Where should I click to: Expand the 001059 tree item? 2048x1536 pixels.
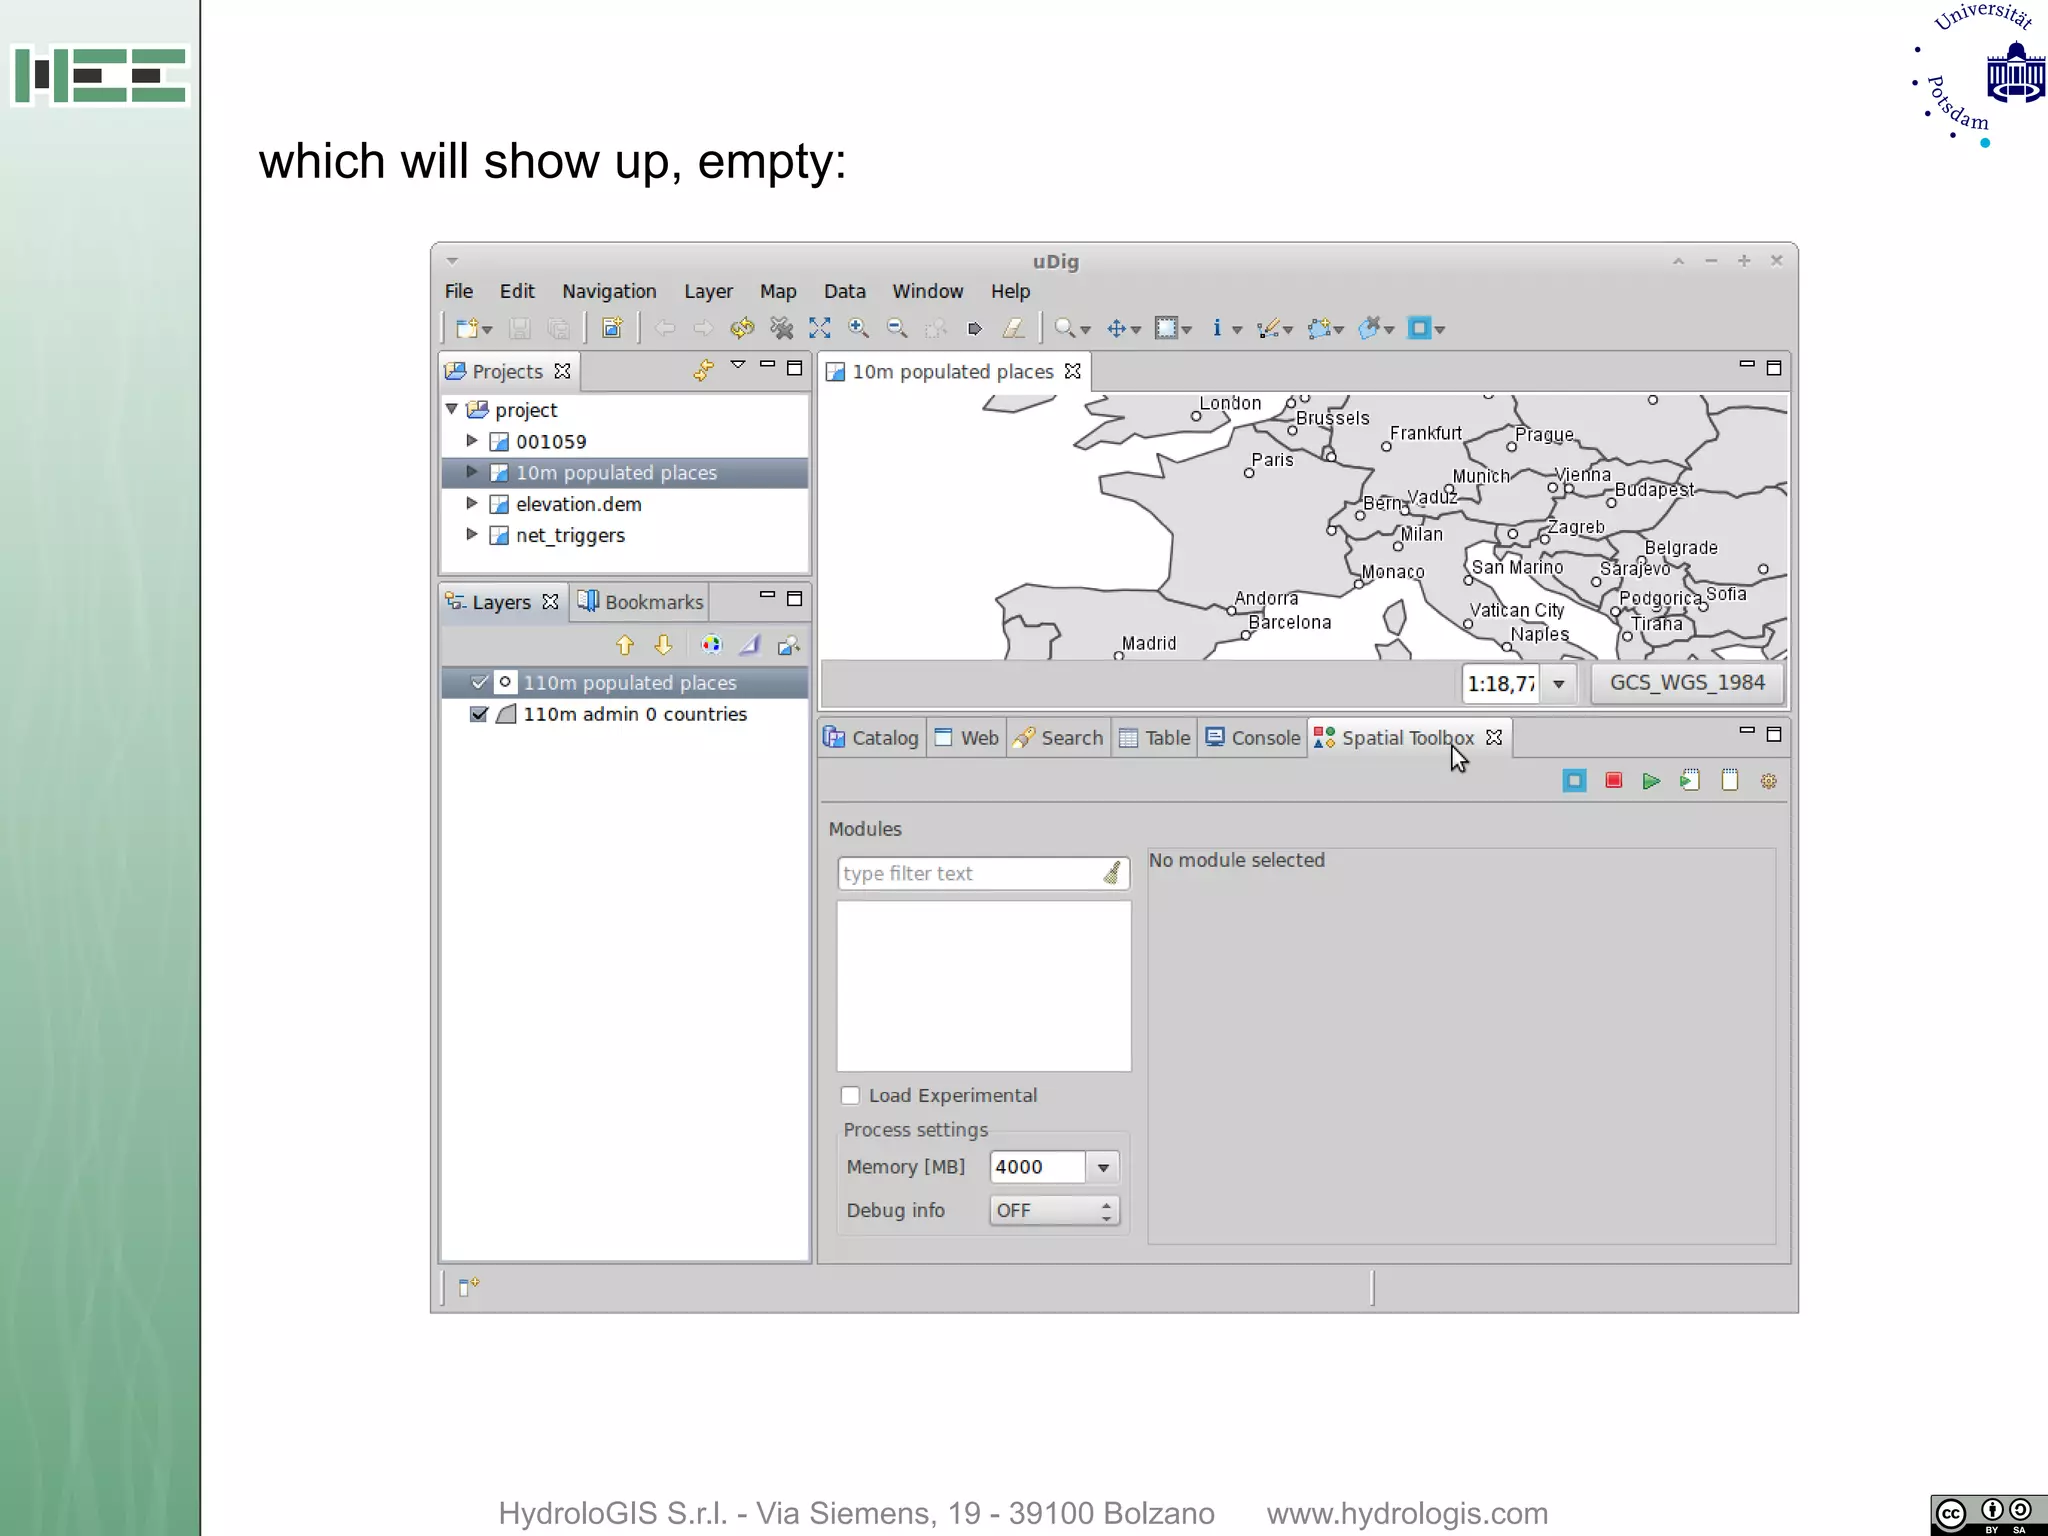click(x=472, y=440)
